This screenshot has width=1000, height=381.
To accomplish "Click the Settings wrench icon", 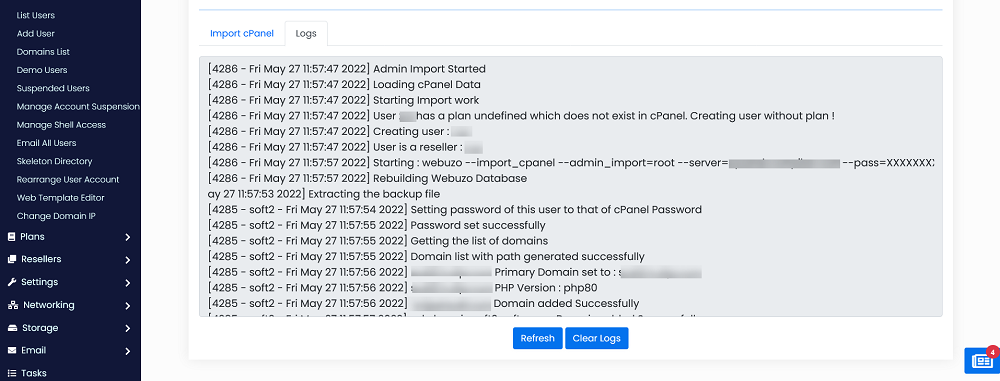I will tap(11, 282).
